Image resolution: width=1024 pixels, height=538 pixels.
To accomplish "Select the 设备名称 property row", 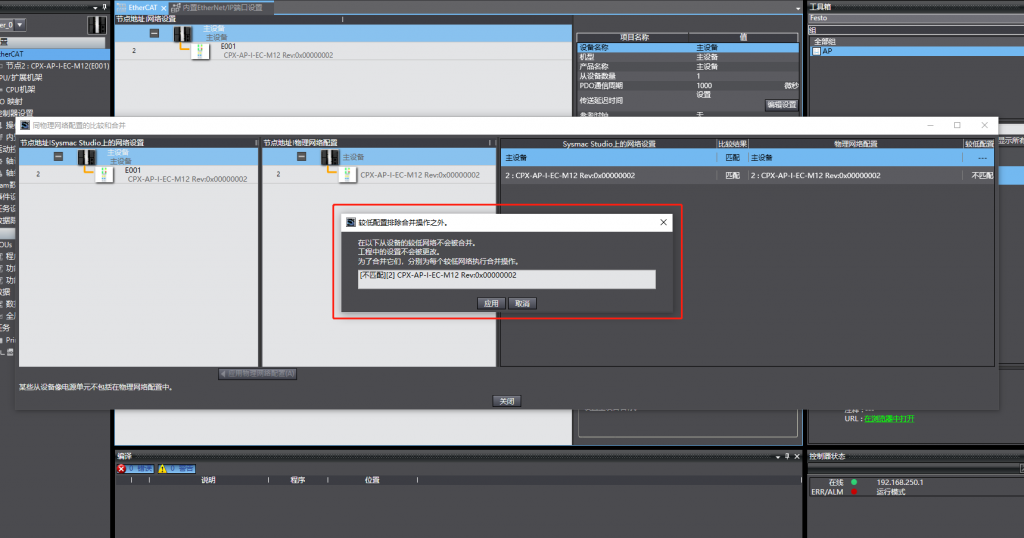I will coord(688,48).
